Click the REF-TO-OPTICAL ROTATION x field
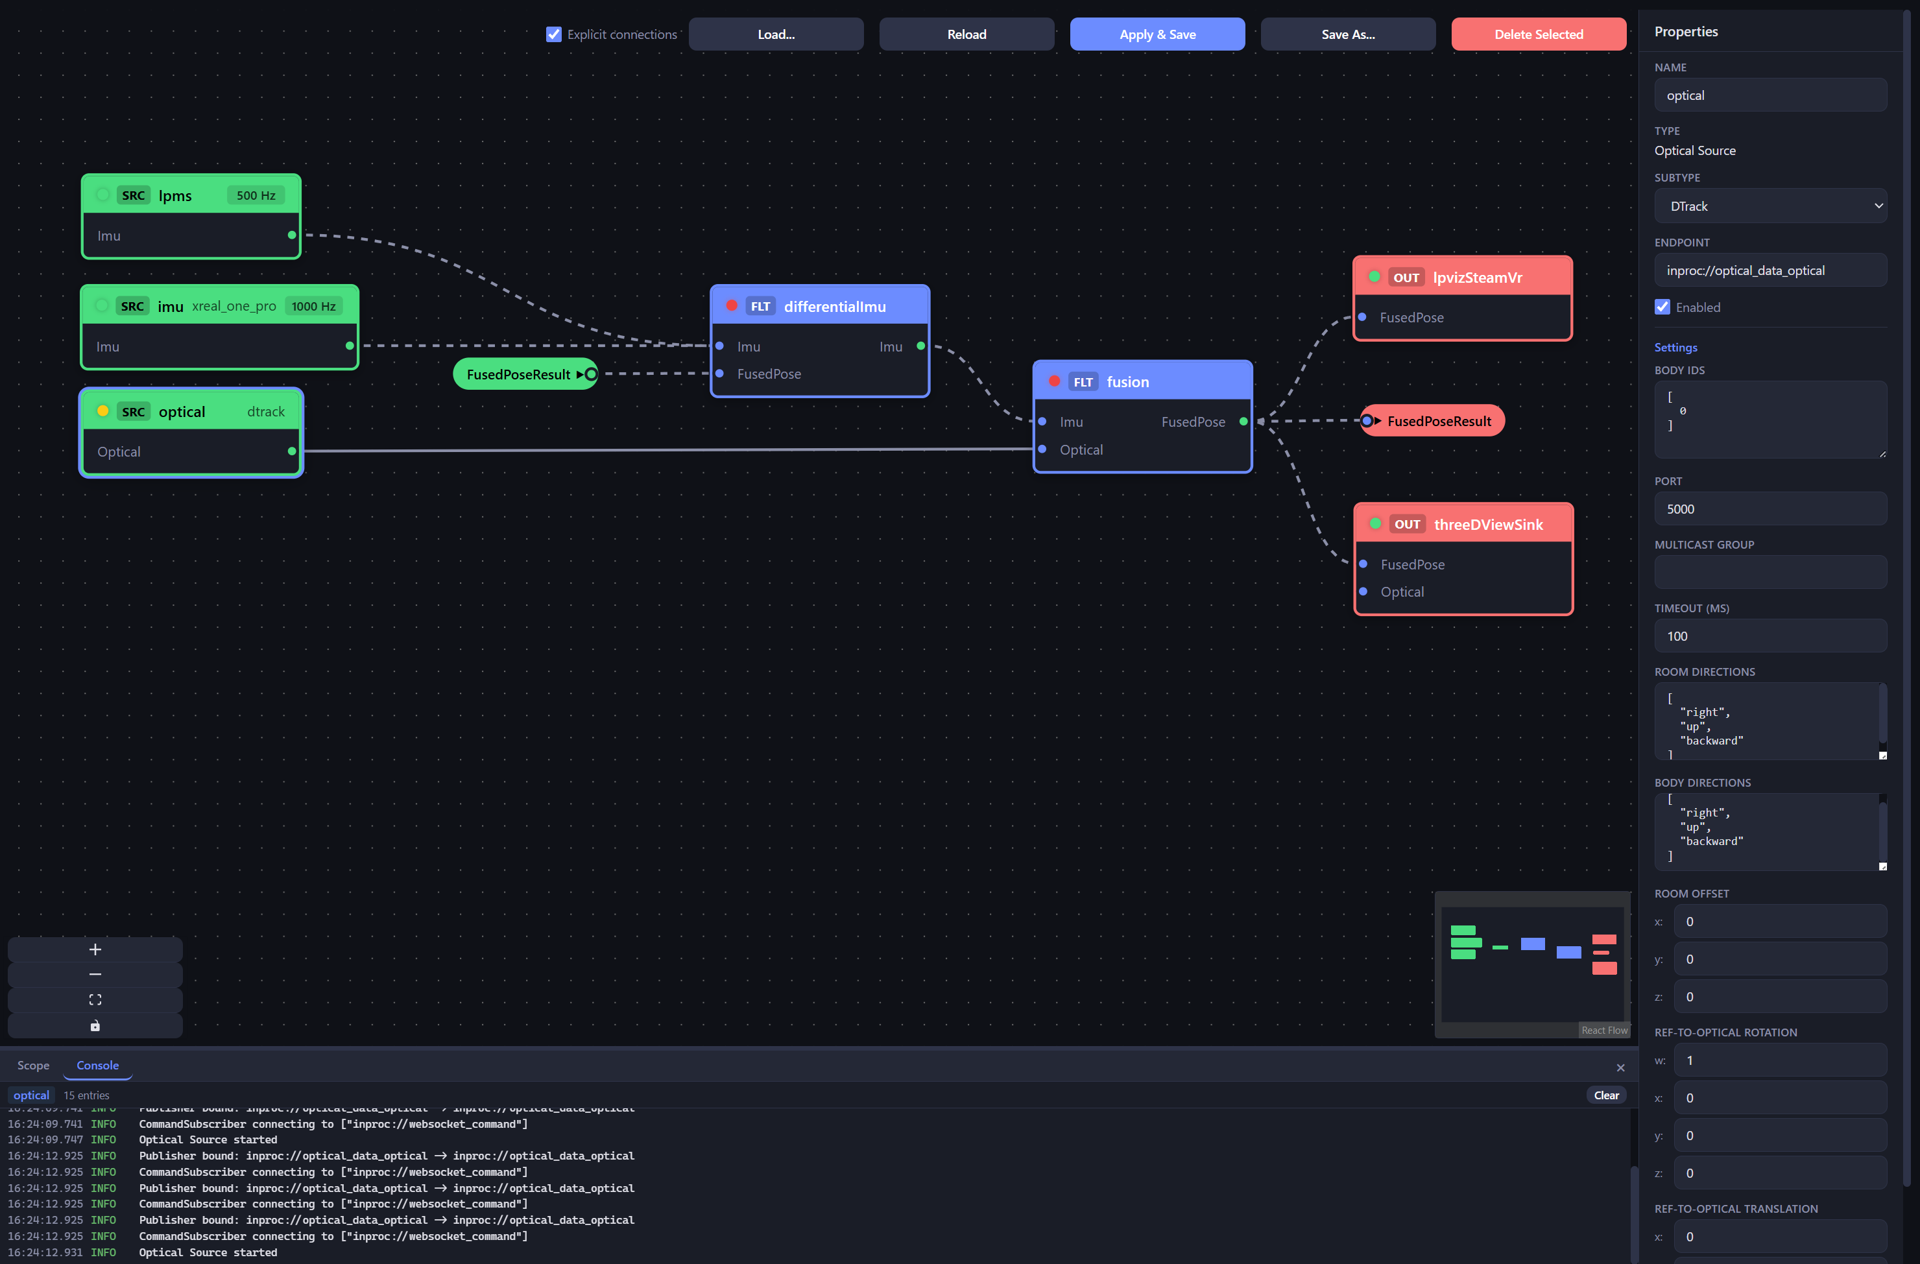The image size is (1920, 1264). (1780, 1098)
